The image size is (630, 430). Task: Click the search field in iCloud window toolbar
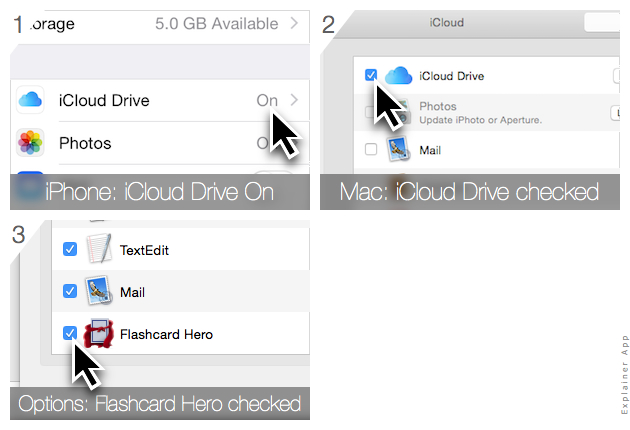pyautogui.click(x=602, y=22)
